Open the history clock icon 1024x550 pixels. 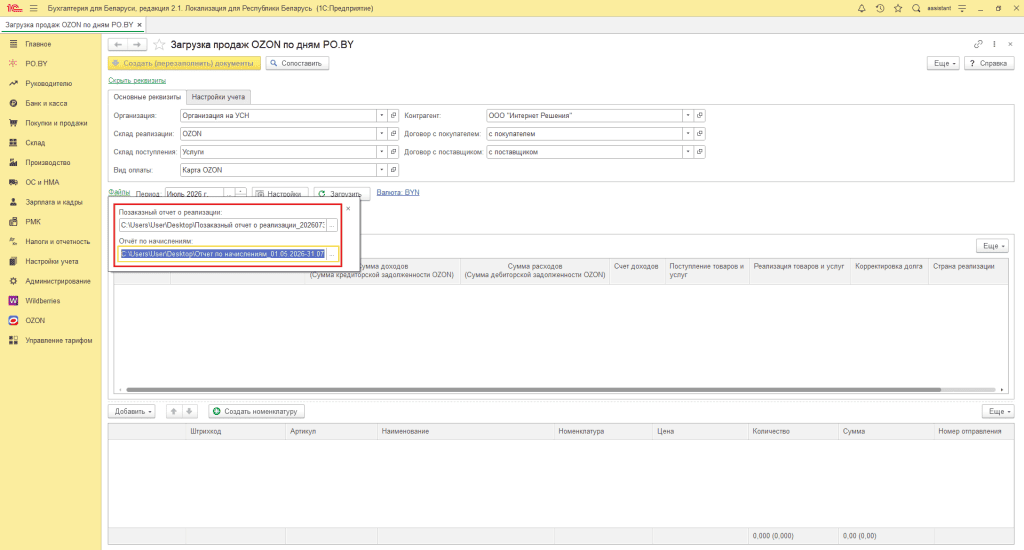[880, 8]
